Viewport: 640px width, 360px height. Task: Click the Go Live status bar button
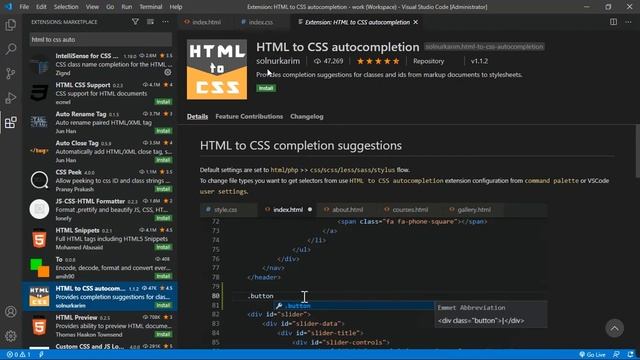(592, 355)
